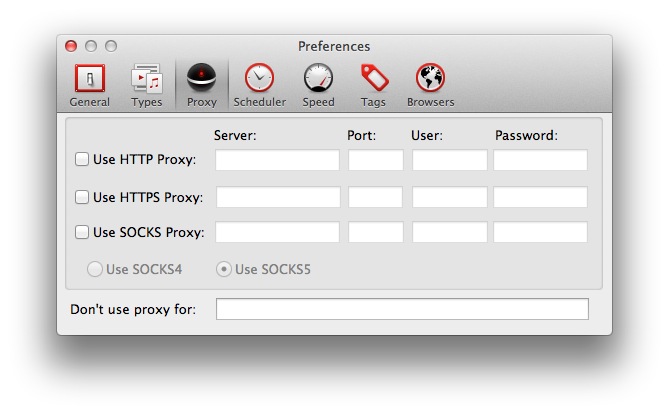Open the Tags preferences icon

pyautogui.click(x=373, y=79)
